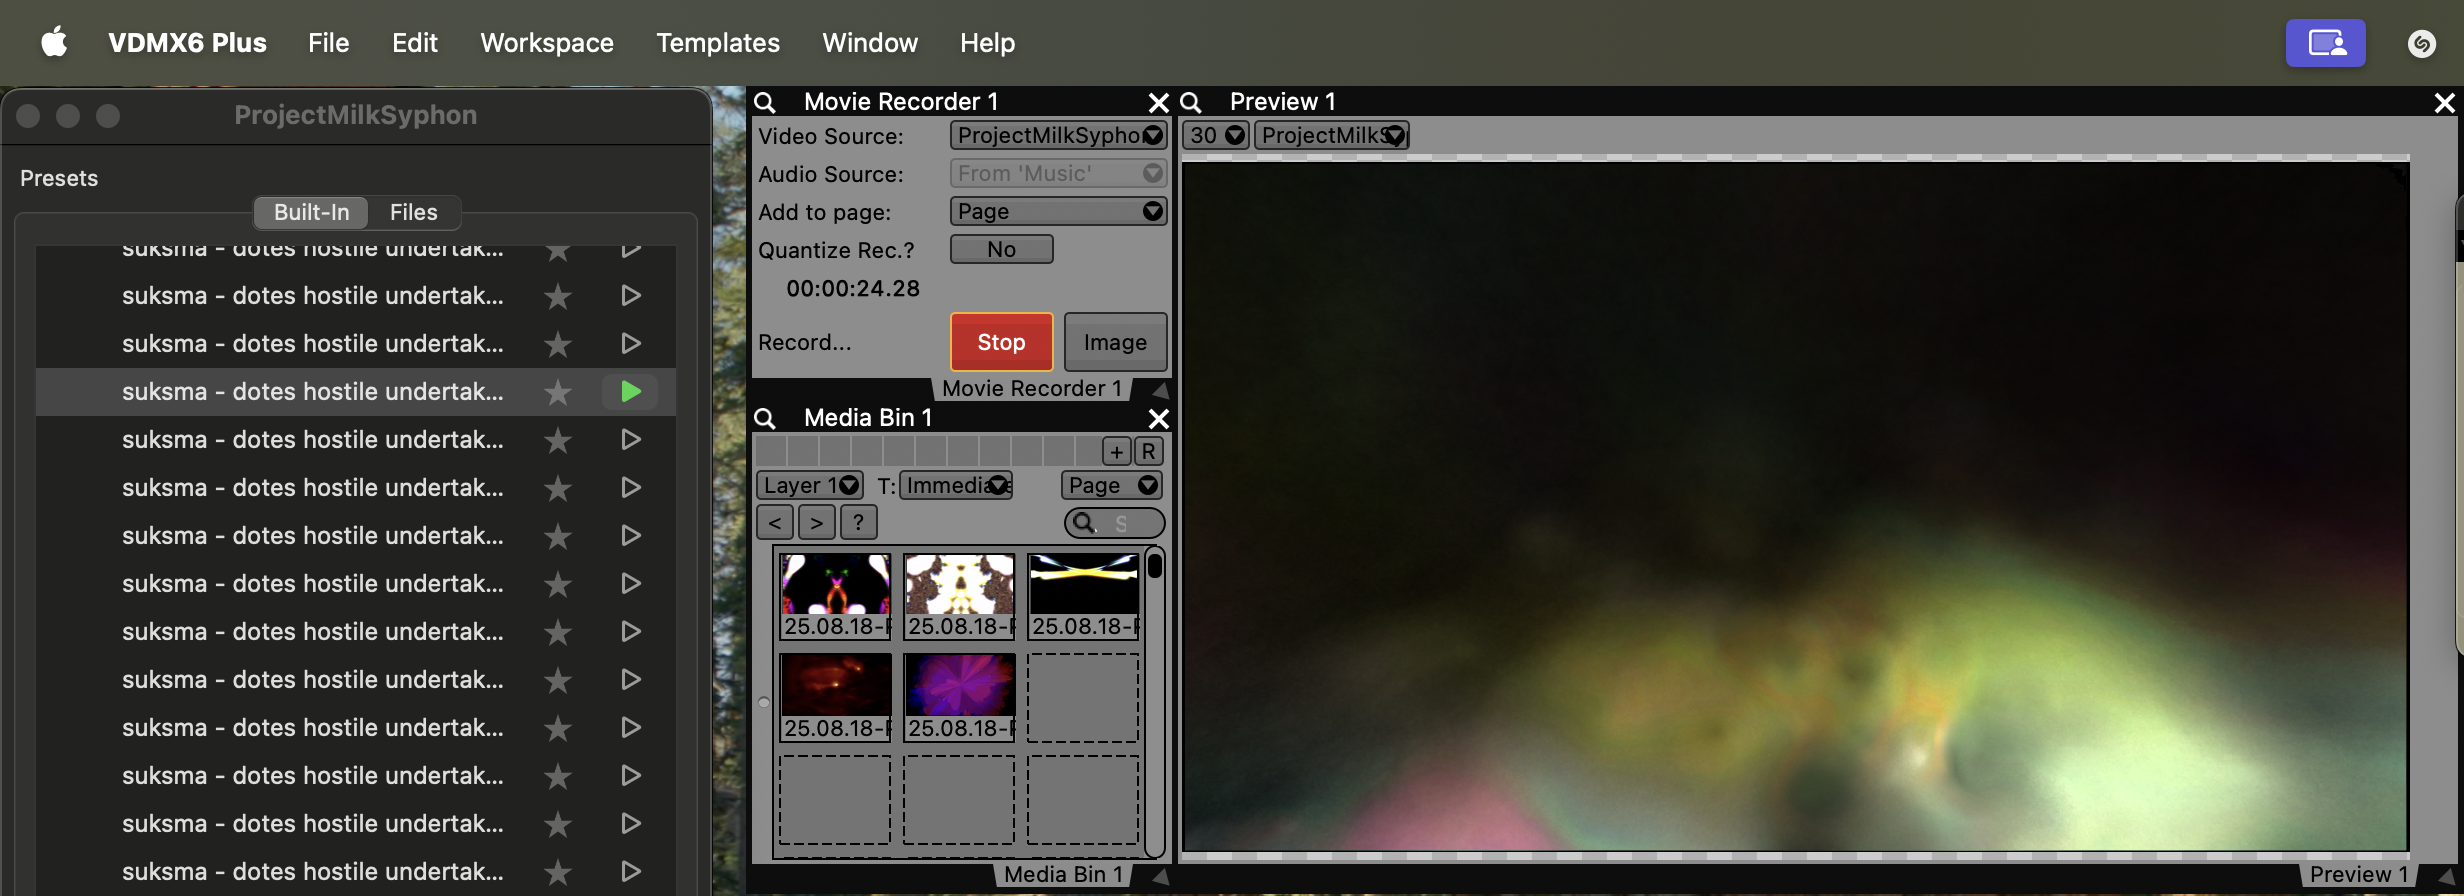Screen dimensions: 2464x896
Task: Open the VDMX6 Plus menu
Action: click(x=188, y=43)
